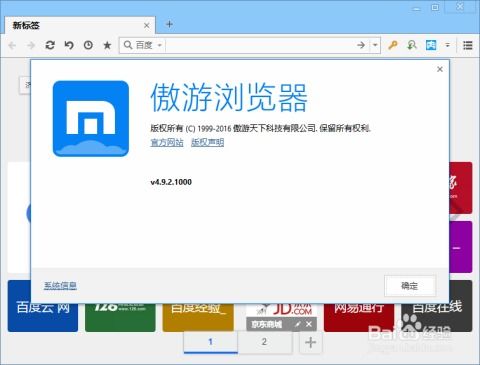The image size is (480, 365).
Task: Edit the 京东商城 tile with pencil icon
Action: (298, 324)
